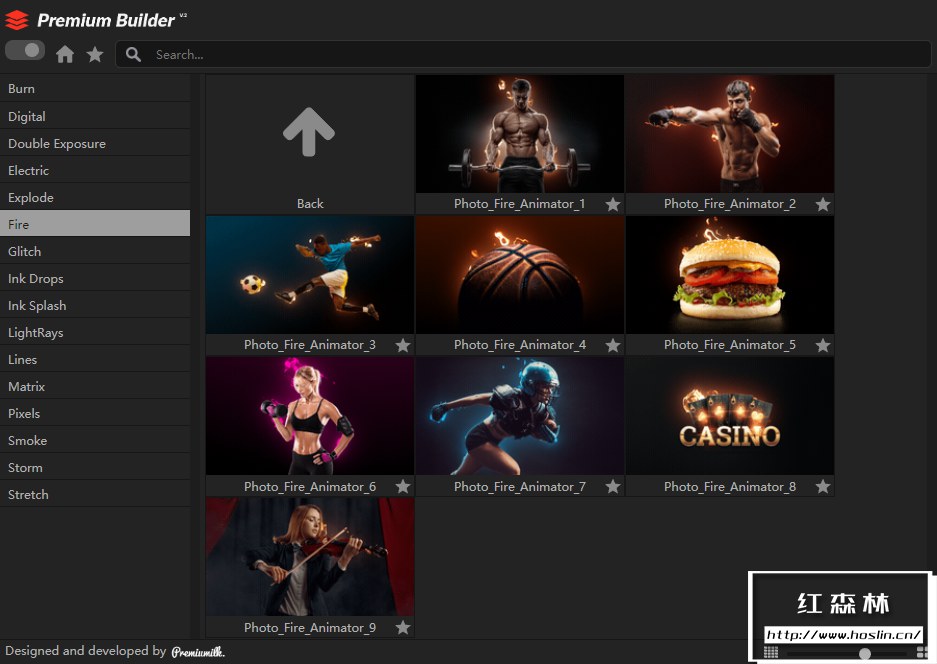Open favorites with the top star icon
Screen dimensions: 937x664
95,54
